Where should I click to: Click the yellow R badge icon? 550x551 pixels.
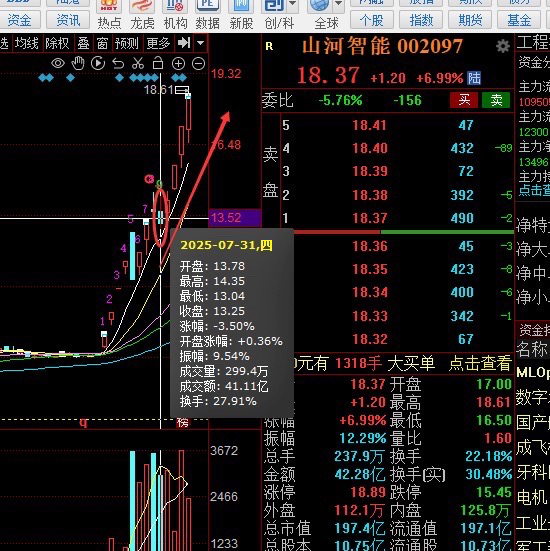tap(269, 46)
